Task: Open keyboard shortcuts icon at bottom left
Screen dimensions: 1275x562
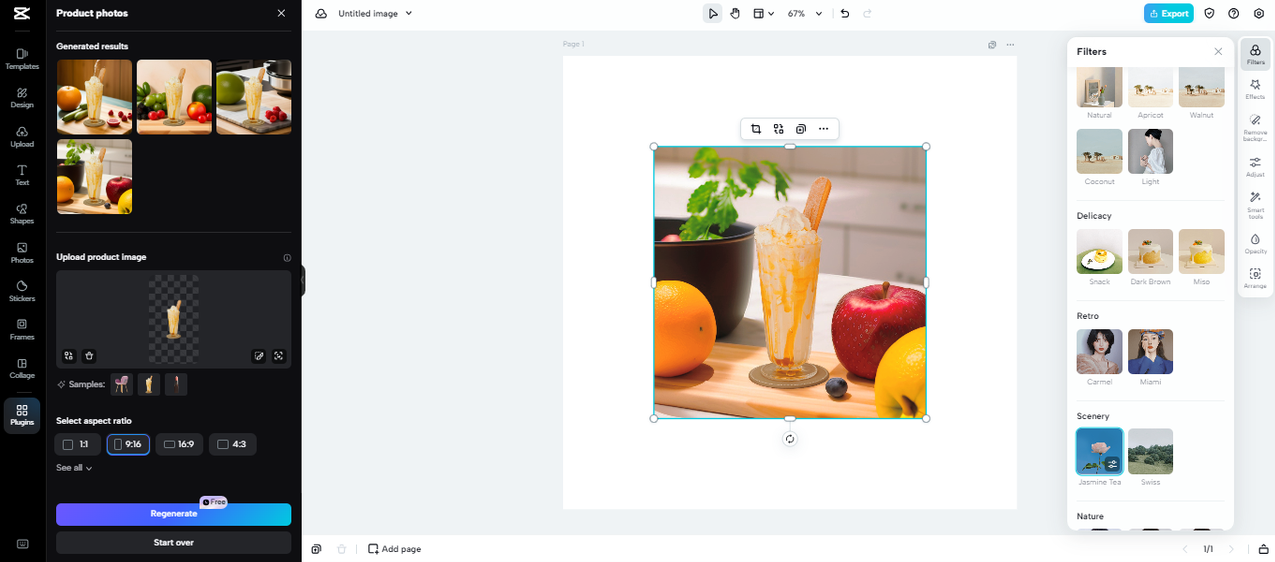Action: point(22,544)
